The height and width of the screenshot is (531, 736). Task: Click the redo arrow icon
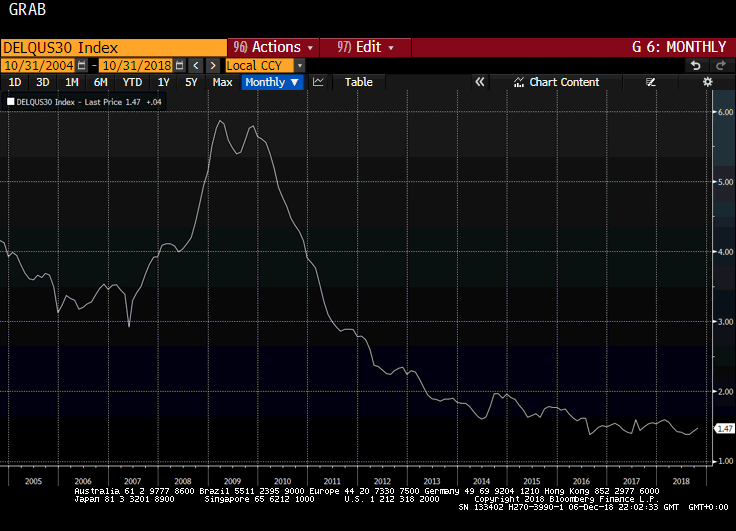pos(719,65)
